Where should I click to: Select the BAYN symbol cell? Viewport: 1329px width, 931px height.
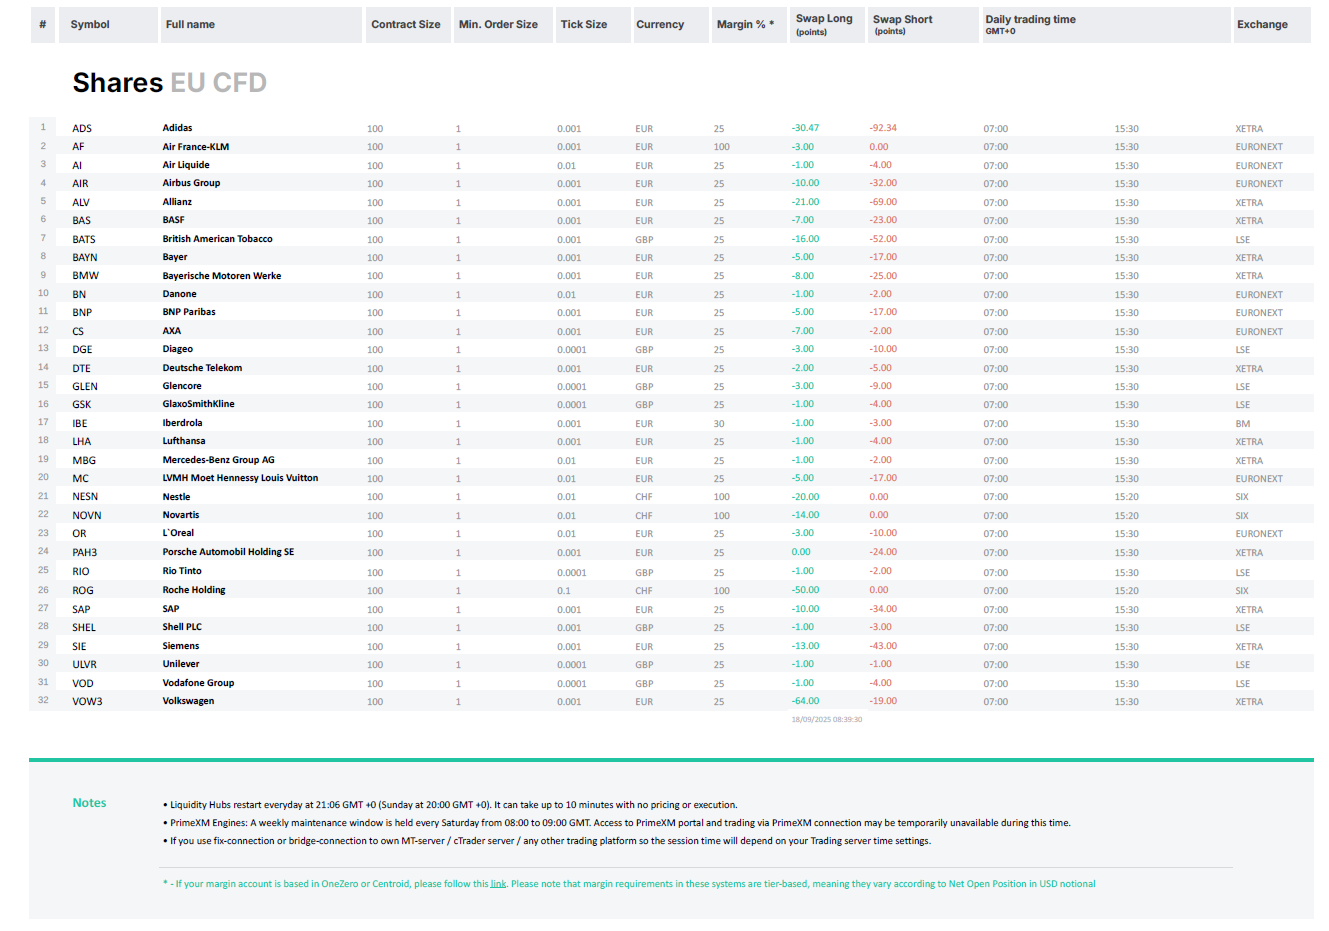tap(85, 258)
